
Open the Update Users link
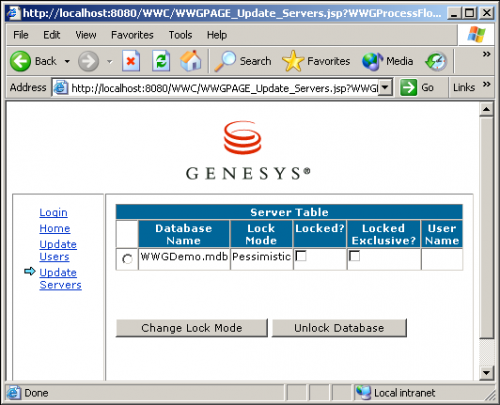point(58,250)
